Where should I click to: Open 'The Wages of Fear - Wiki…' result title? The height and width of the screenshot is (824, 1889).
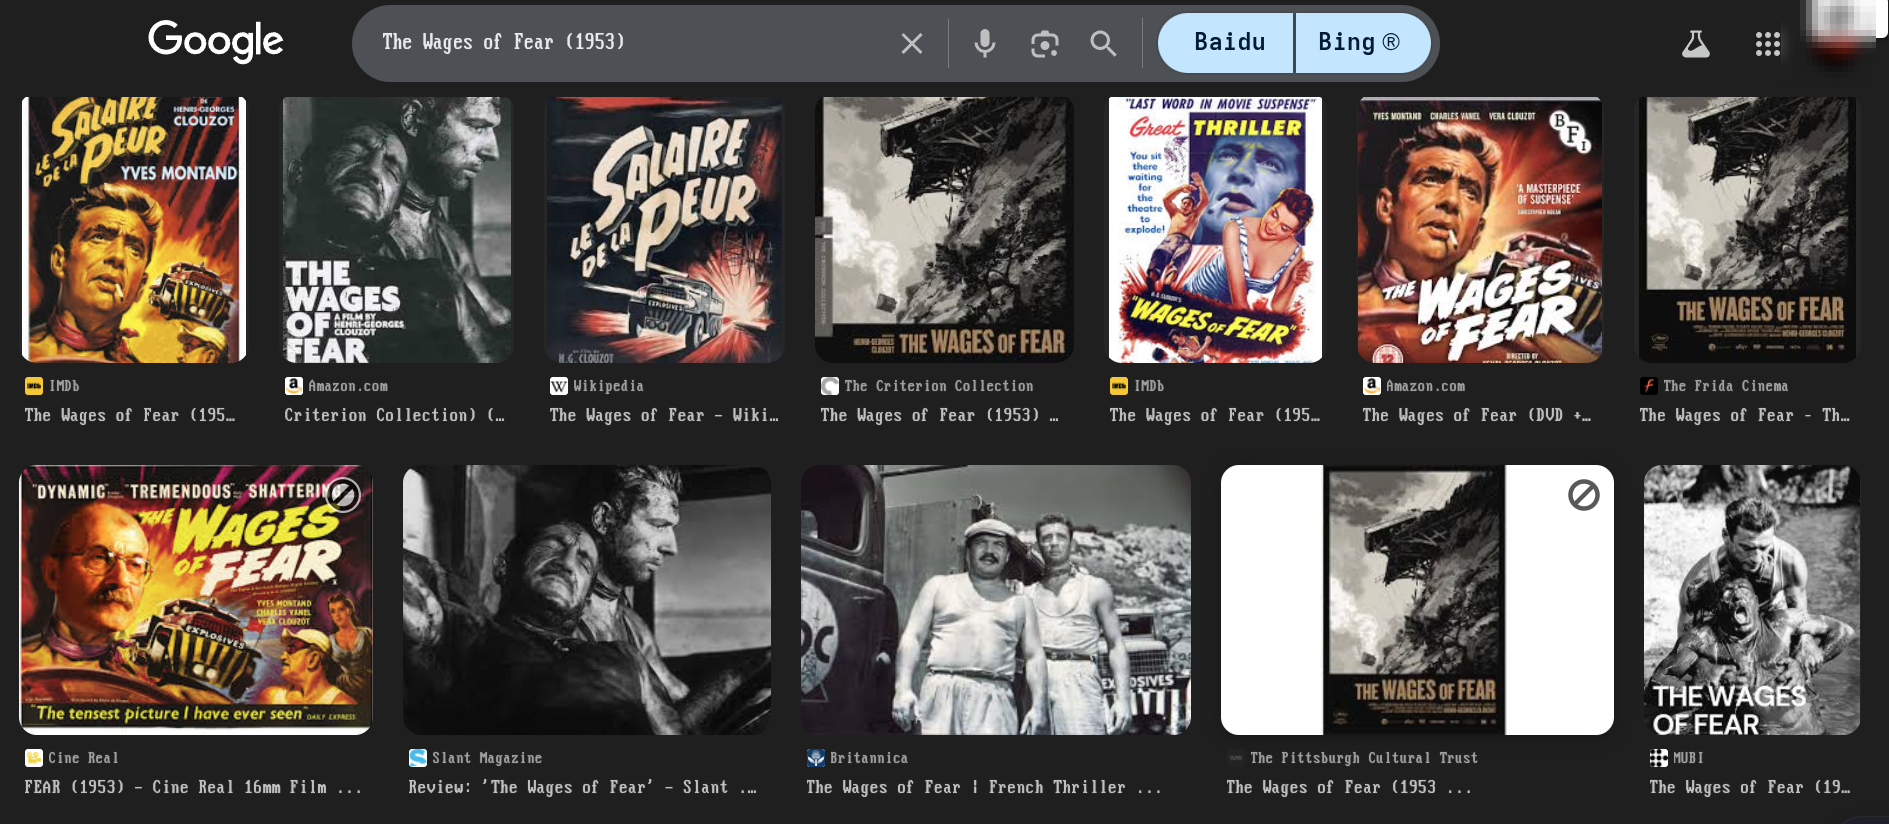[664, 415]
